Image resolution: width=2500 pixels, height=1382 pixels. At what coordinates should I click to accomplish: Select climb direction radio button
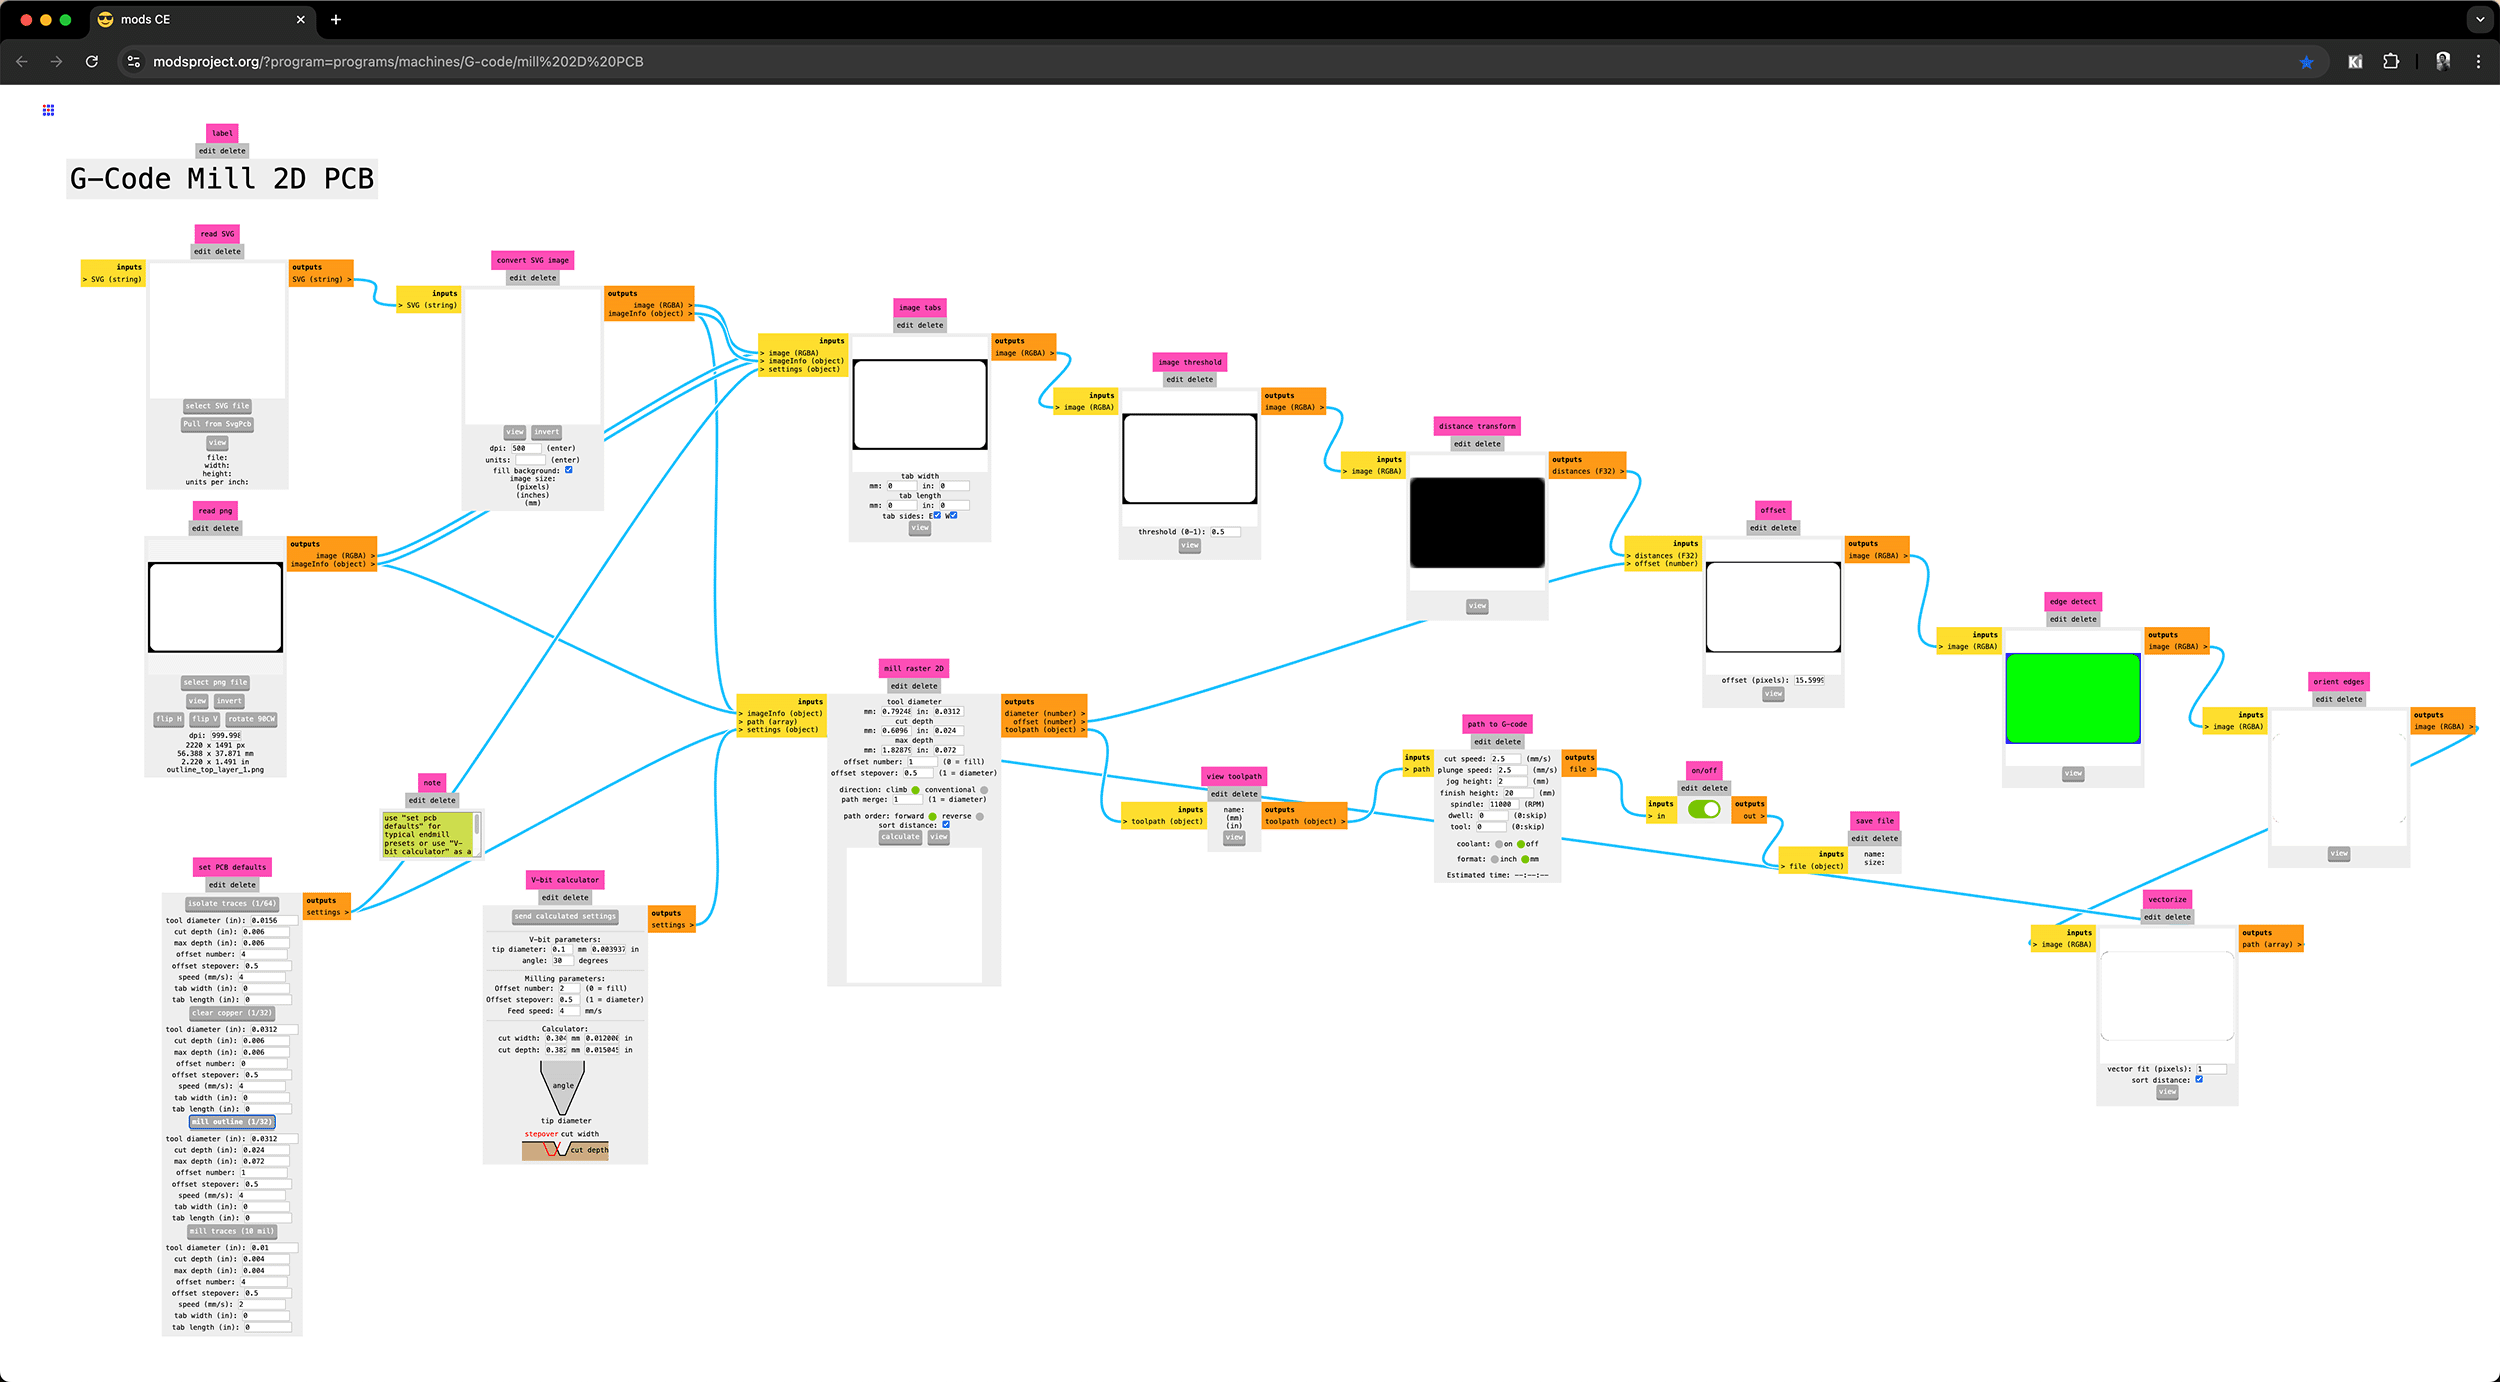[915, 790]
